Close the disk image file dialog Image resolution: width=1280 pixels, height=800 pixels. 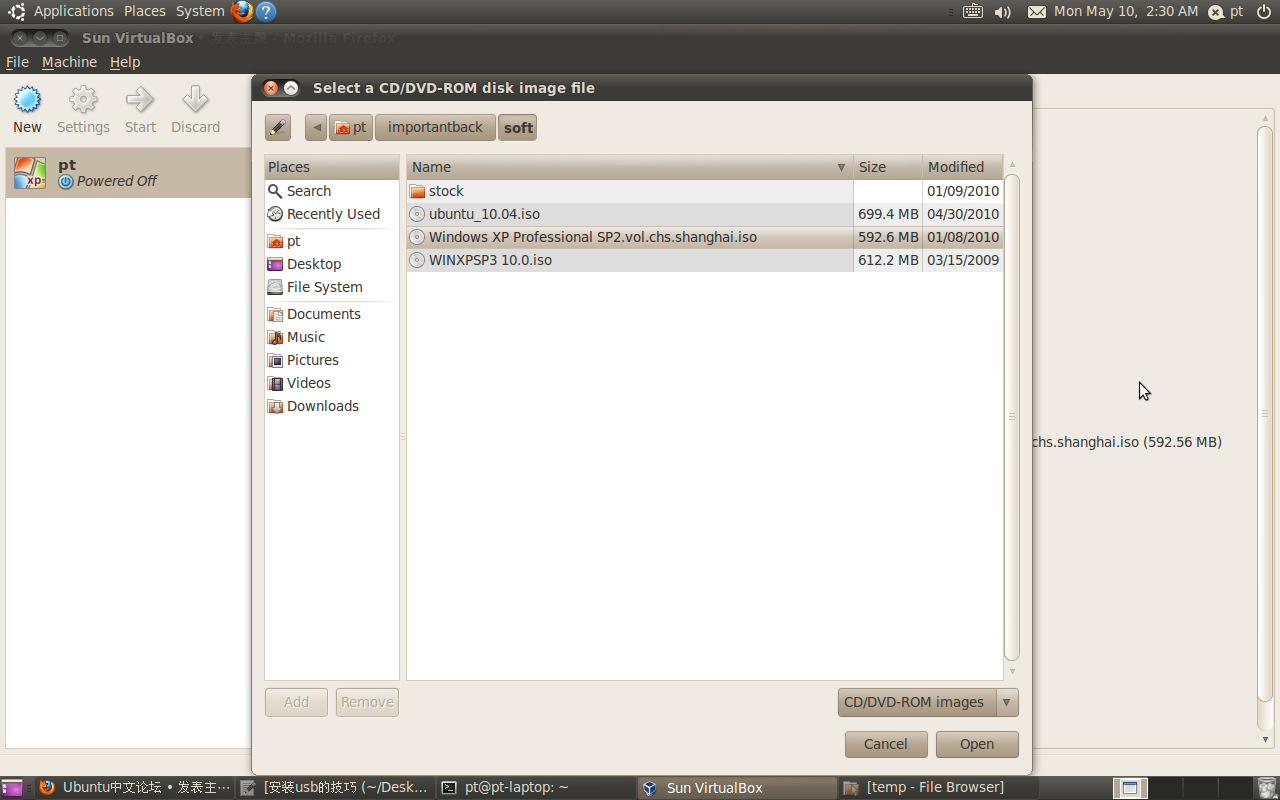[271, 88]
